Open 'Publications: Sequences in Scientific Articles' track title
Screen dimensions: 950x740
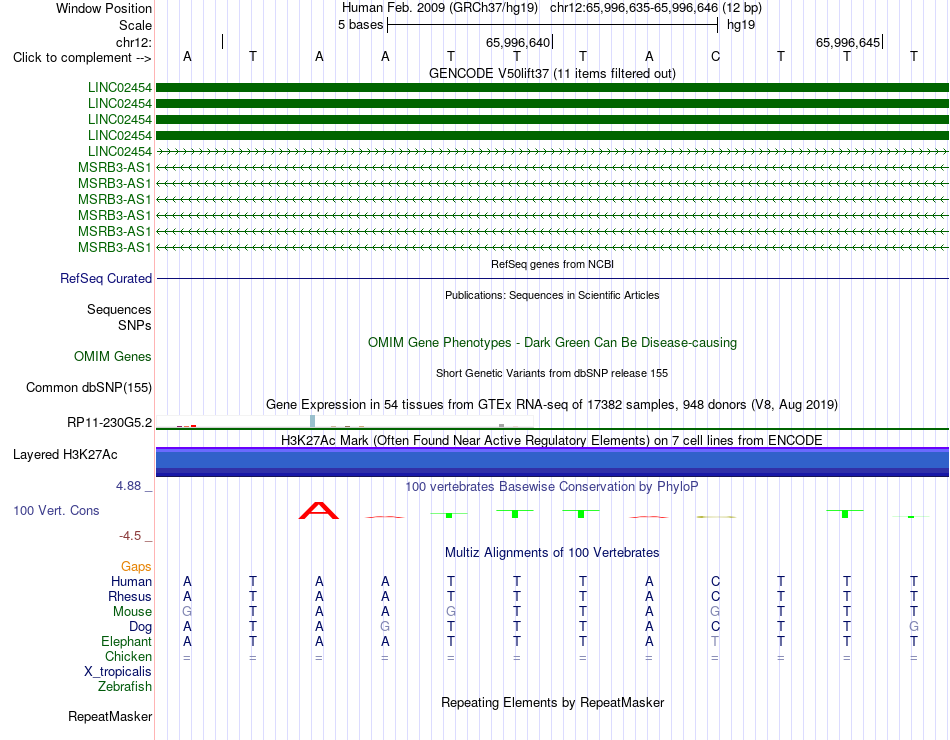[552, 295]
